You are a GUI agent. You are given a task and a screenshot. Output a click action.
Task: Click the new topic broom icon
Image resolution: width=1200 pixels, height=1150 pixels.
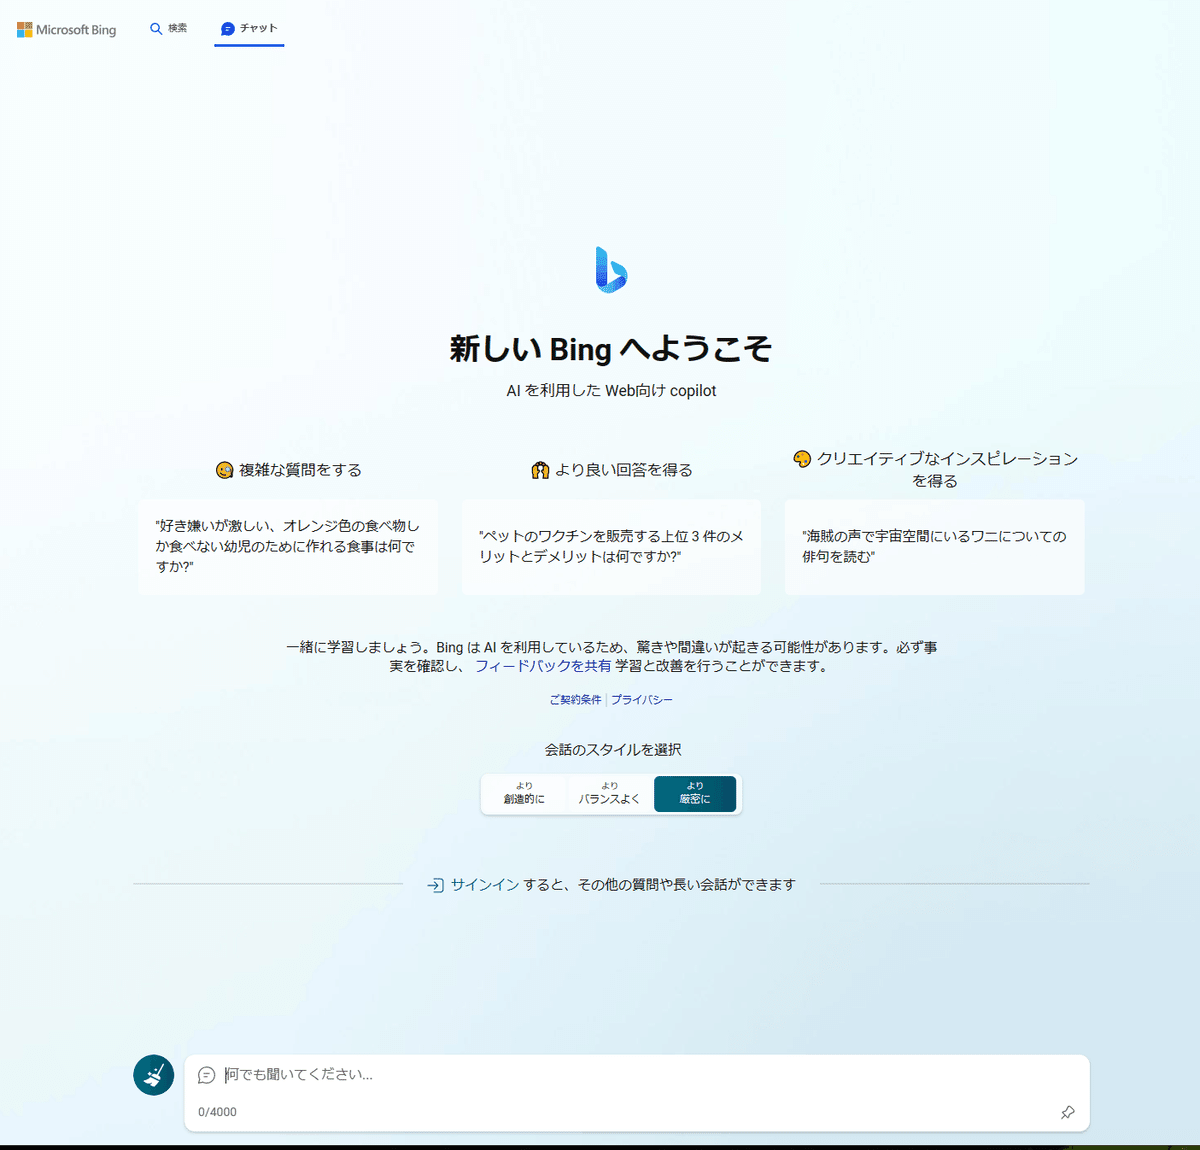pyautogui.click(x=154, y=1075)
